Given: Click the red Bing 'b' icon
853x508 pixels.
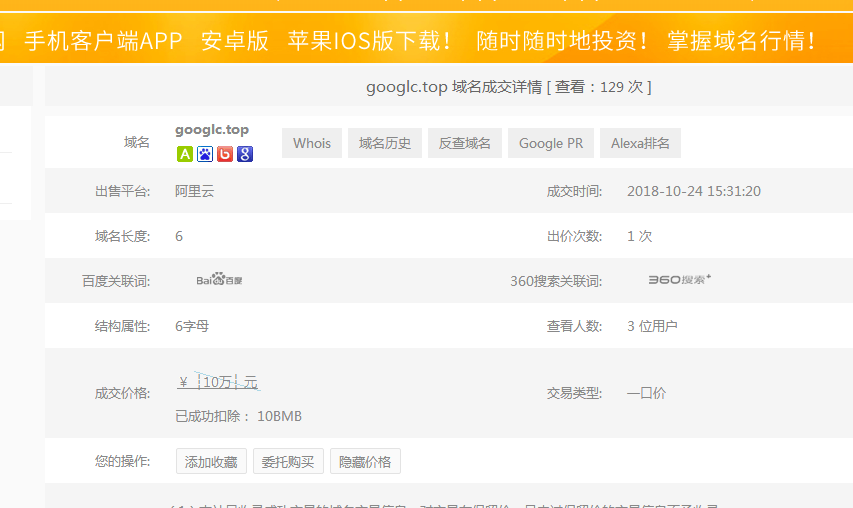Looking at the screenshot, I should click(225, 154).
